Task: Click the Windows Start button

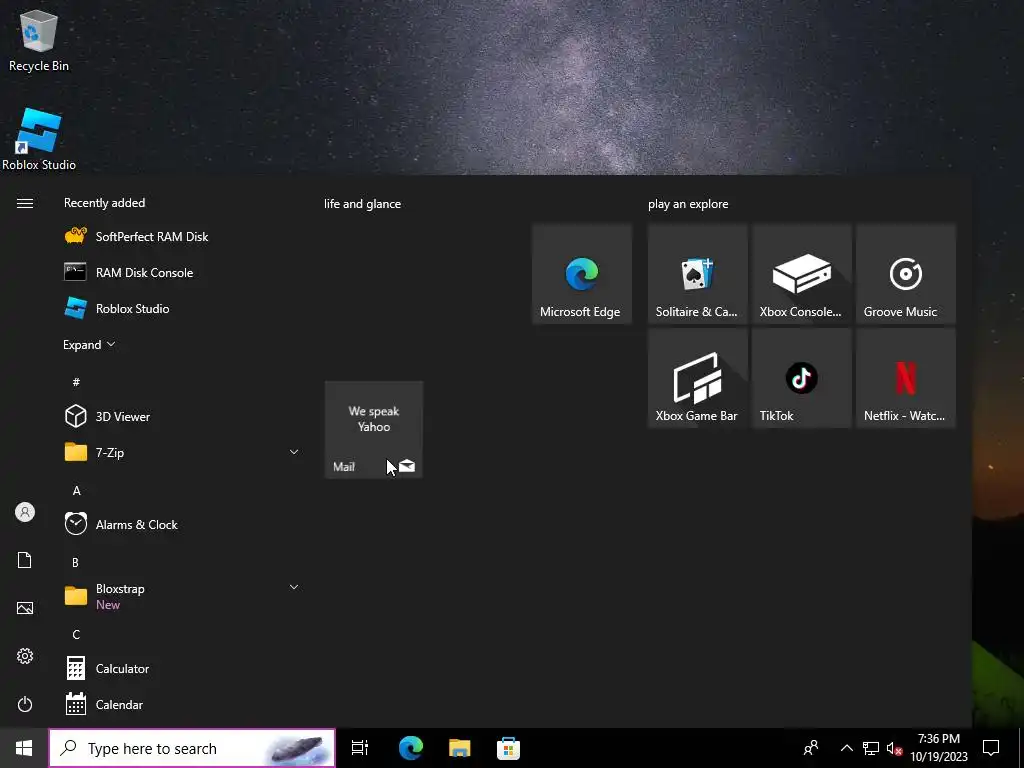Action: pos(24,748)
